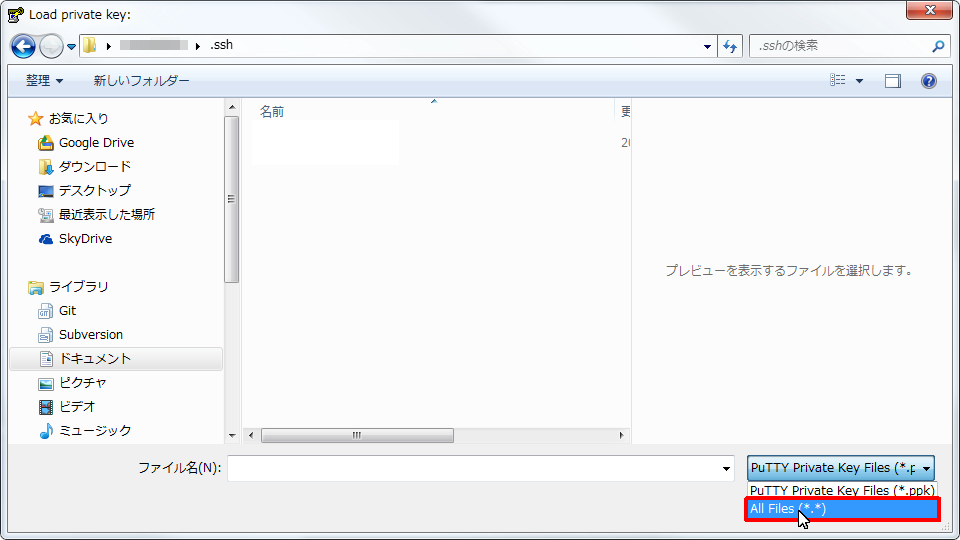The height and width of the screenshot is (540, 960).
Task: Open Google Drive in favorites
Action: [x=96, y=143]
